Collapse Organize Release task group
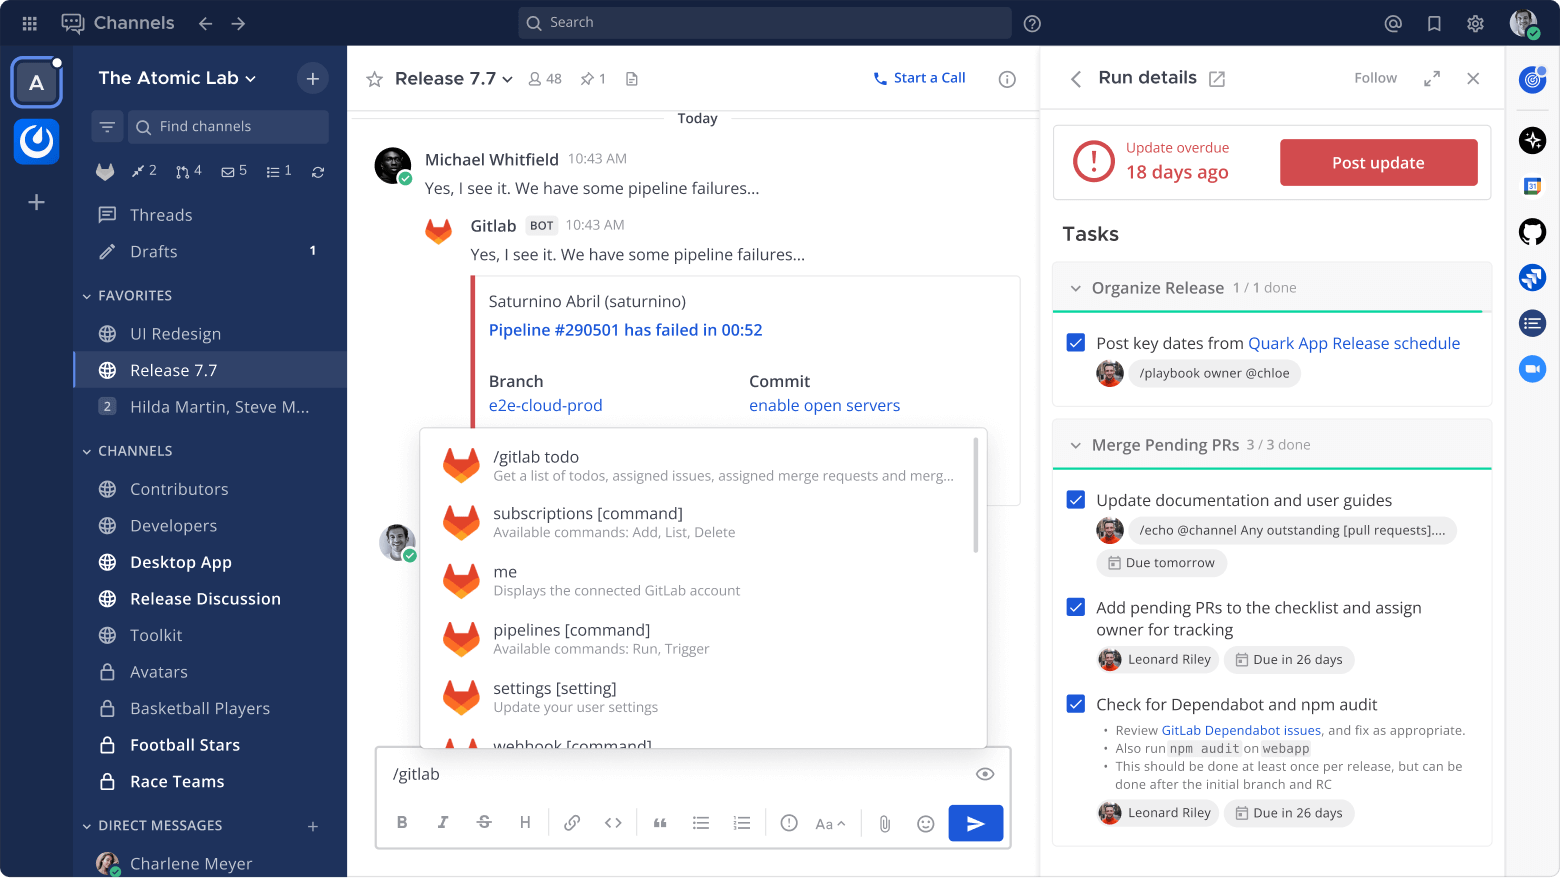1560x878 pixels. point(1076,288)
